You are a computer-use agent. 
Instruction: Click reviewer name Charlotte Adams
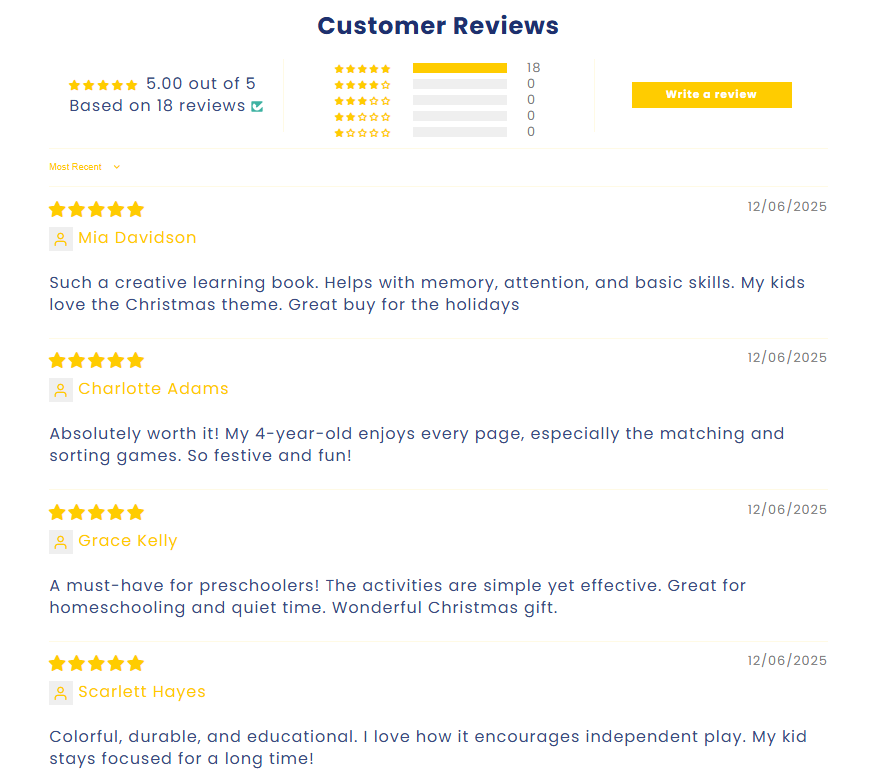[153, 389]
